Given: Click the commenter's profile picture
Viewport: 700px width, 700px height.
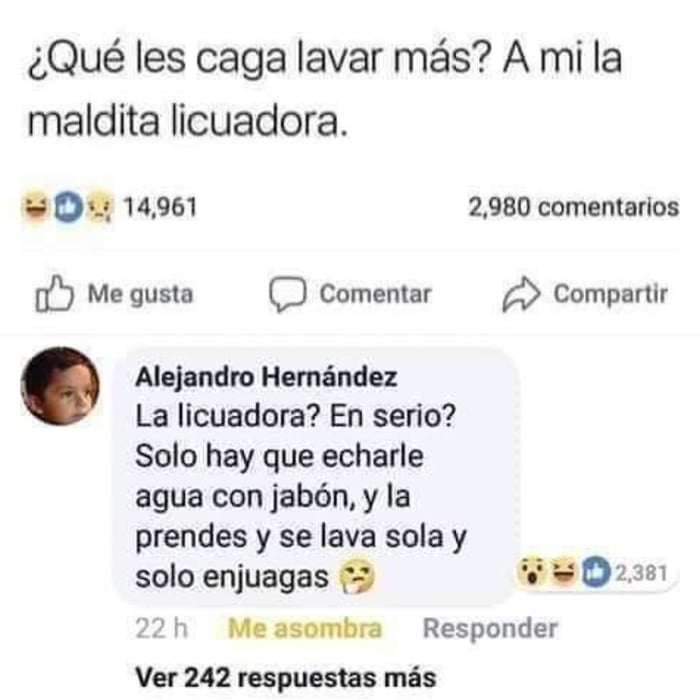Looking at the screenshot, I should pos(60,386).
